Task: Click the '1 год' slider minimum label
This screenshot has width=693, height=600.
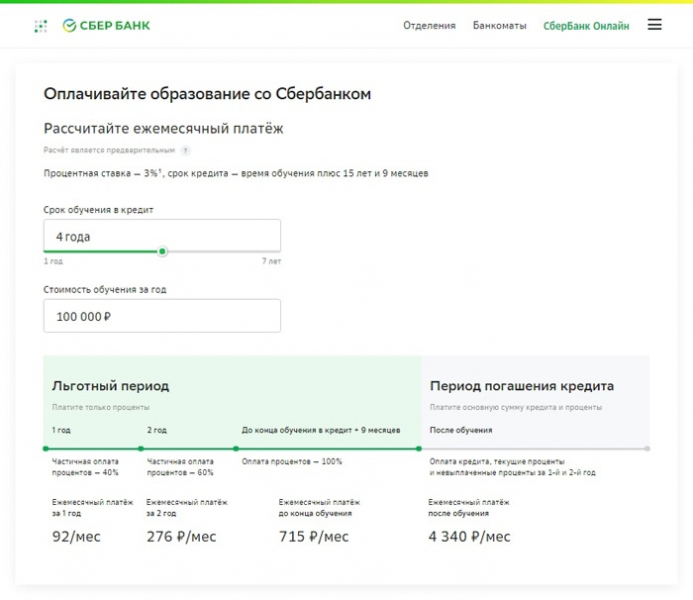Action: click(53, 261)
